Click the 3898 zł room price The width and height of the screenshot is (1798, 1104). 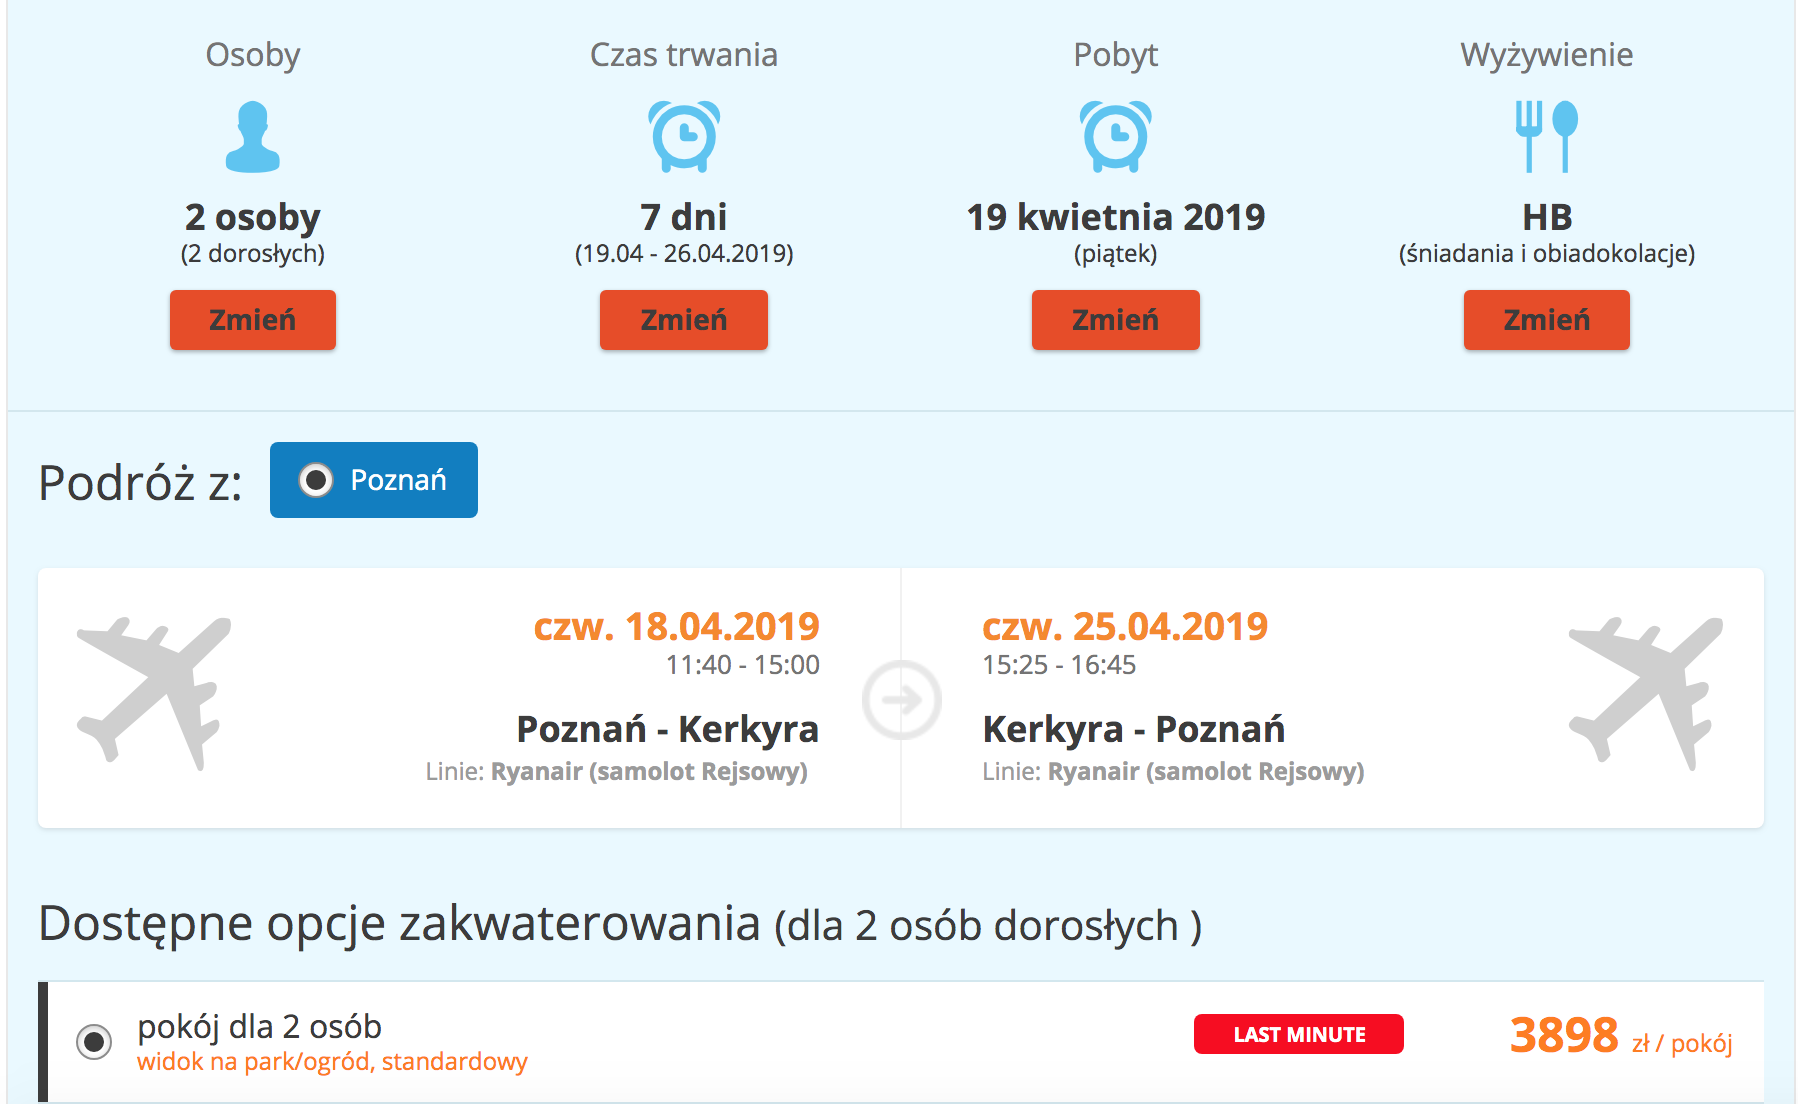point(1563,1036)
